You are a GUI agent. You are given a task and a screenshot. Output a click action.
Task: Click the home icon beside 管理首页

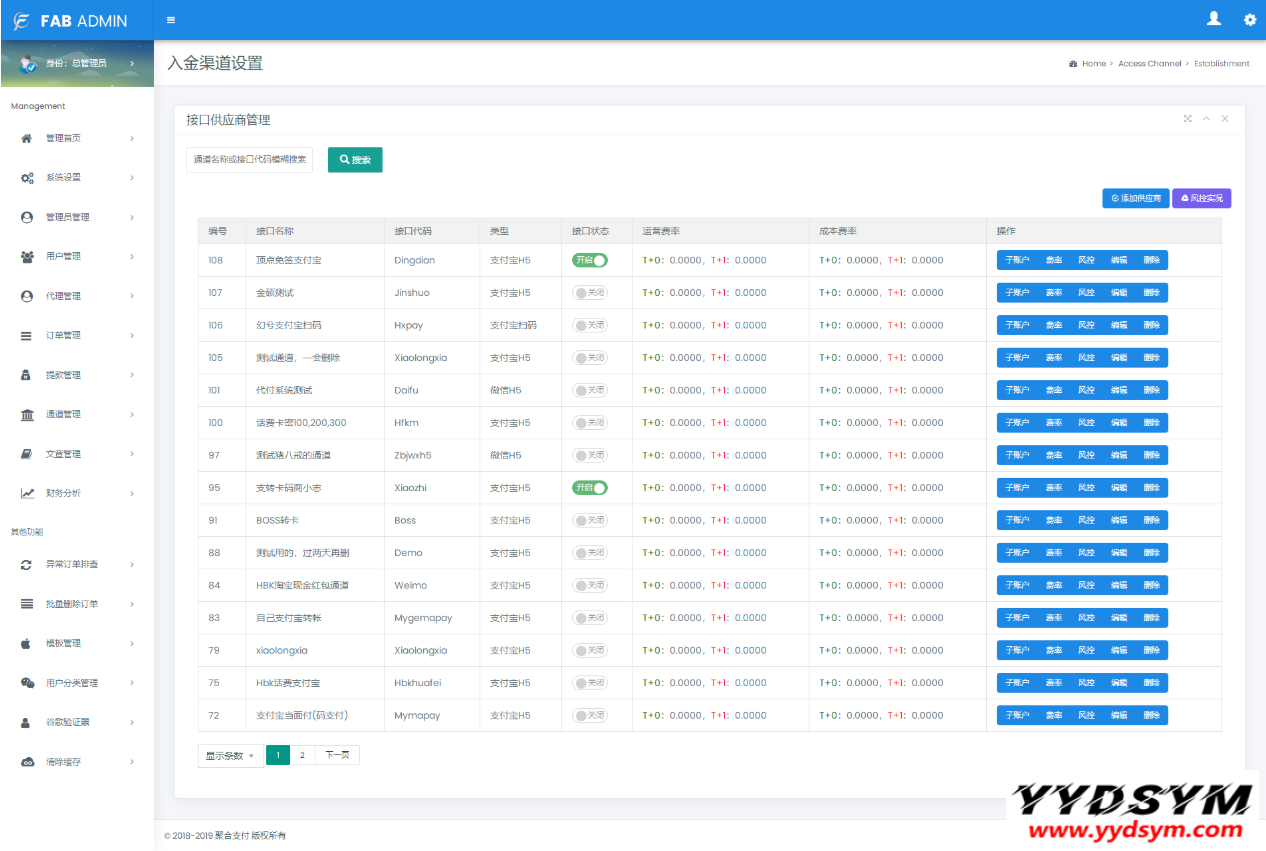pyautogui.click(x=27, y=138)
